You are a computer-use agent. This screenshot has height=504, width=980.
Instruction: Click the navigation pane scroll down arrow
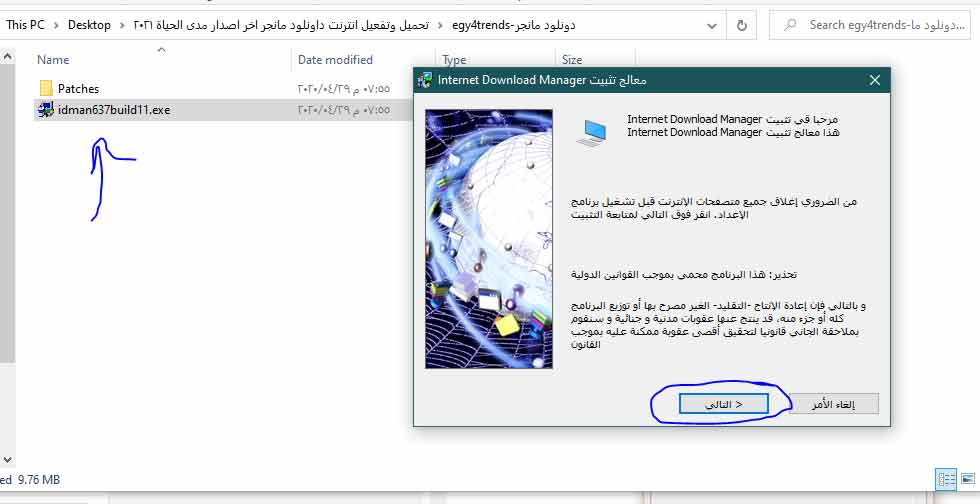pos(8,460)
